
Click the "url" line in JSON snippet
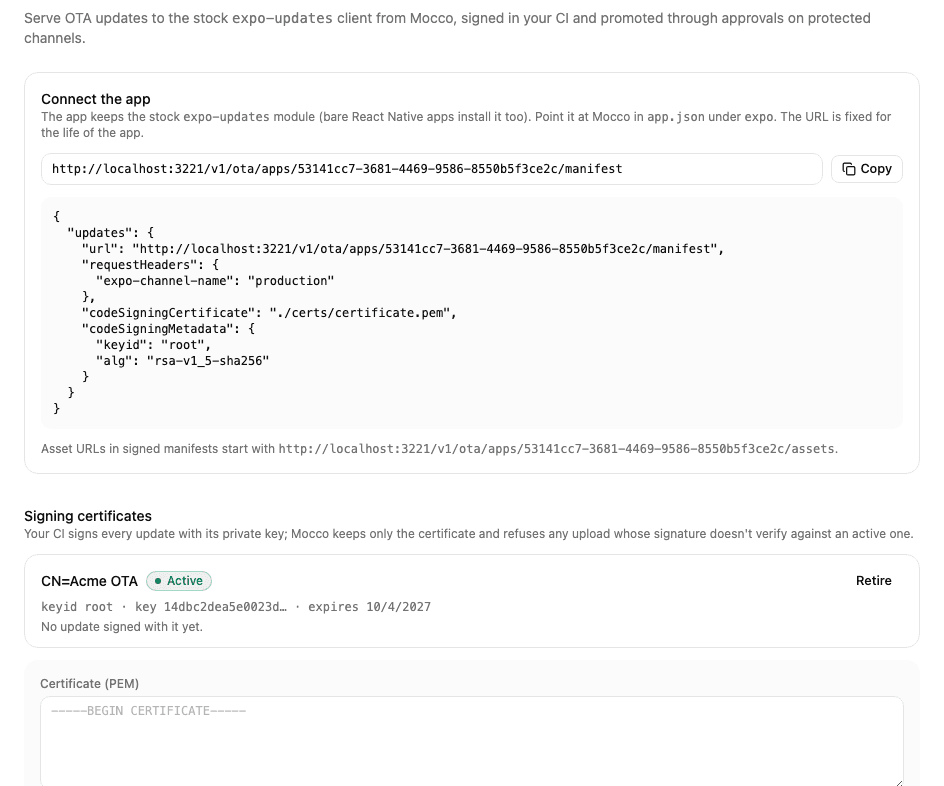point(403,249)
